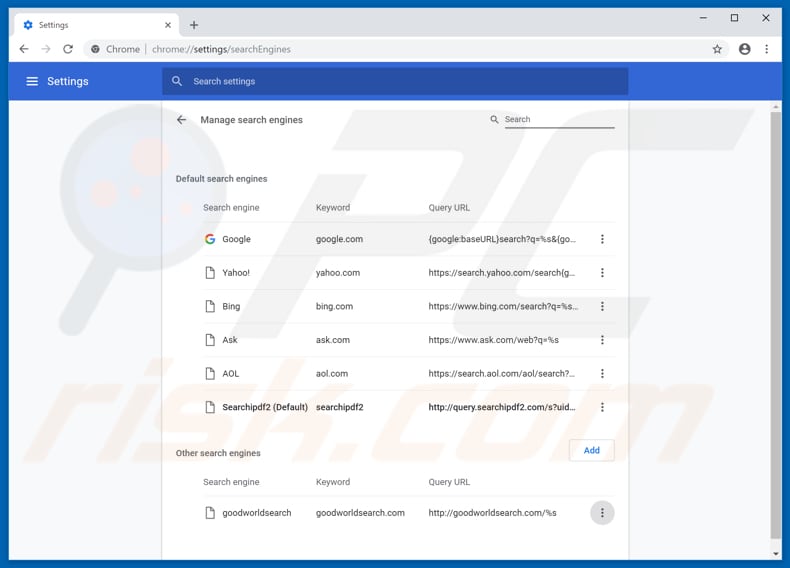This screenshot has width=790, height=568.
Task: Click the Settings title in header
Action: click(68, 81)
